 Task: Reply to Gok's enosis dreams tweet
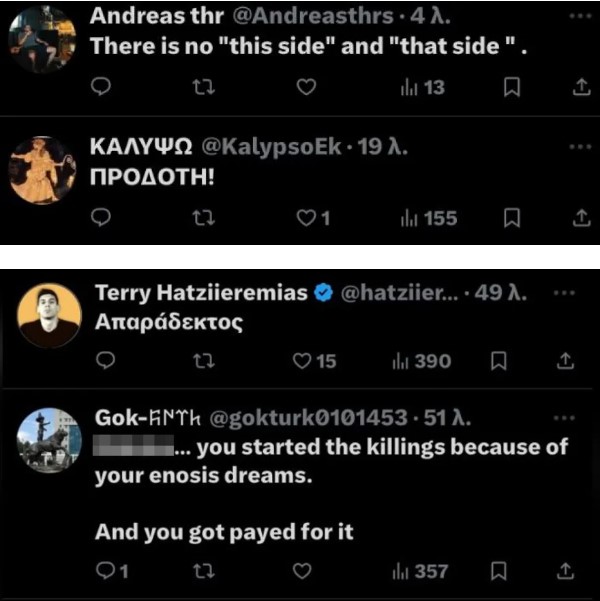pyautogui.click(x=105, y=571)
